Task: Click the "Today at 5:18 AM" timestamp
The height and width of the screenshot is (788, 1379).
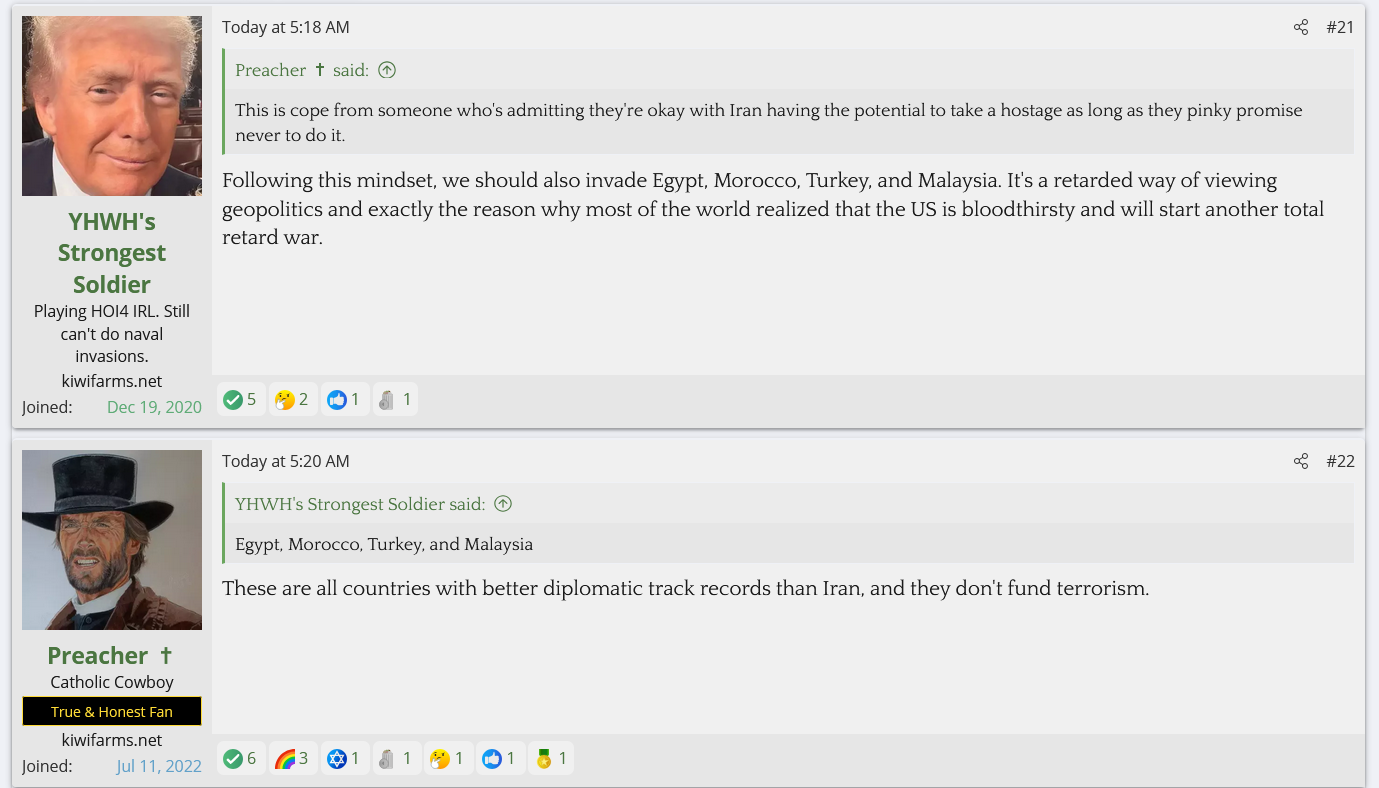Action: click(286, 27)
